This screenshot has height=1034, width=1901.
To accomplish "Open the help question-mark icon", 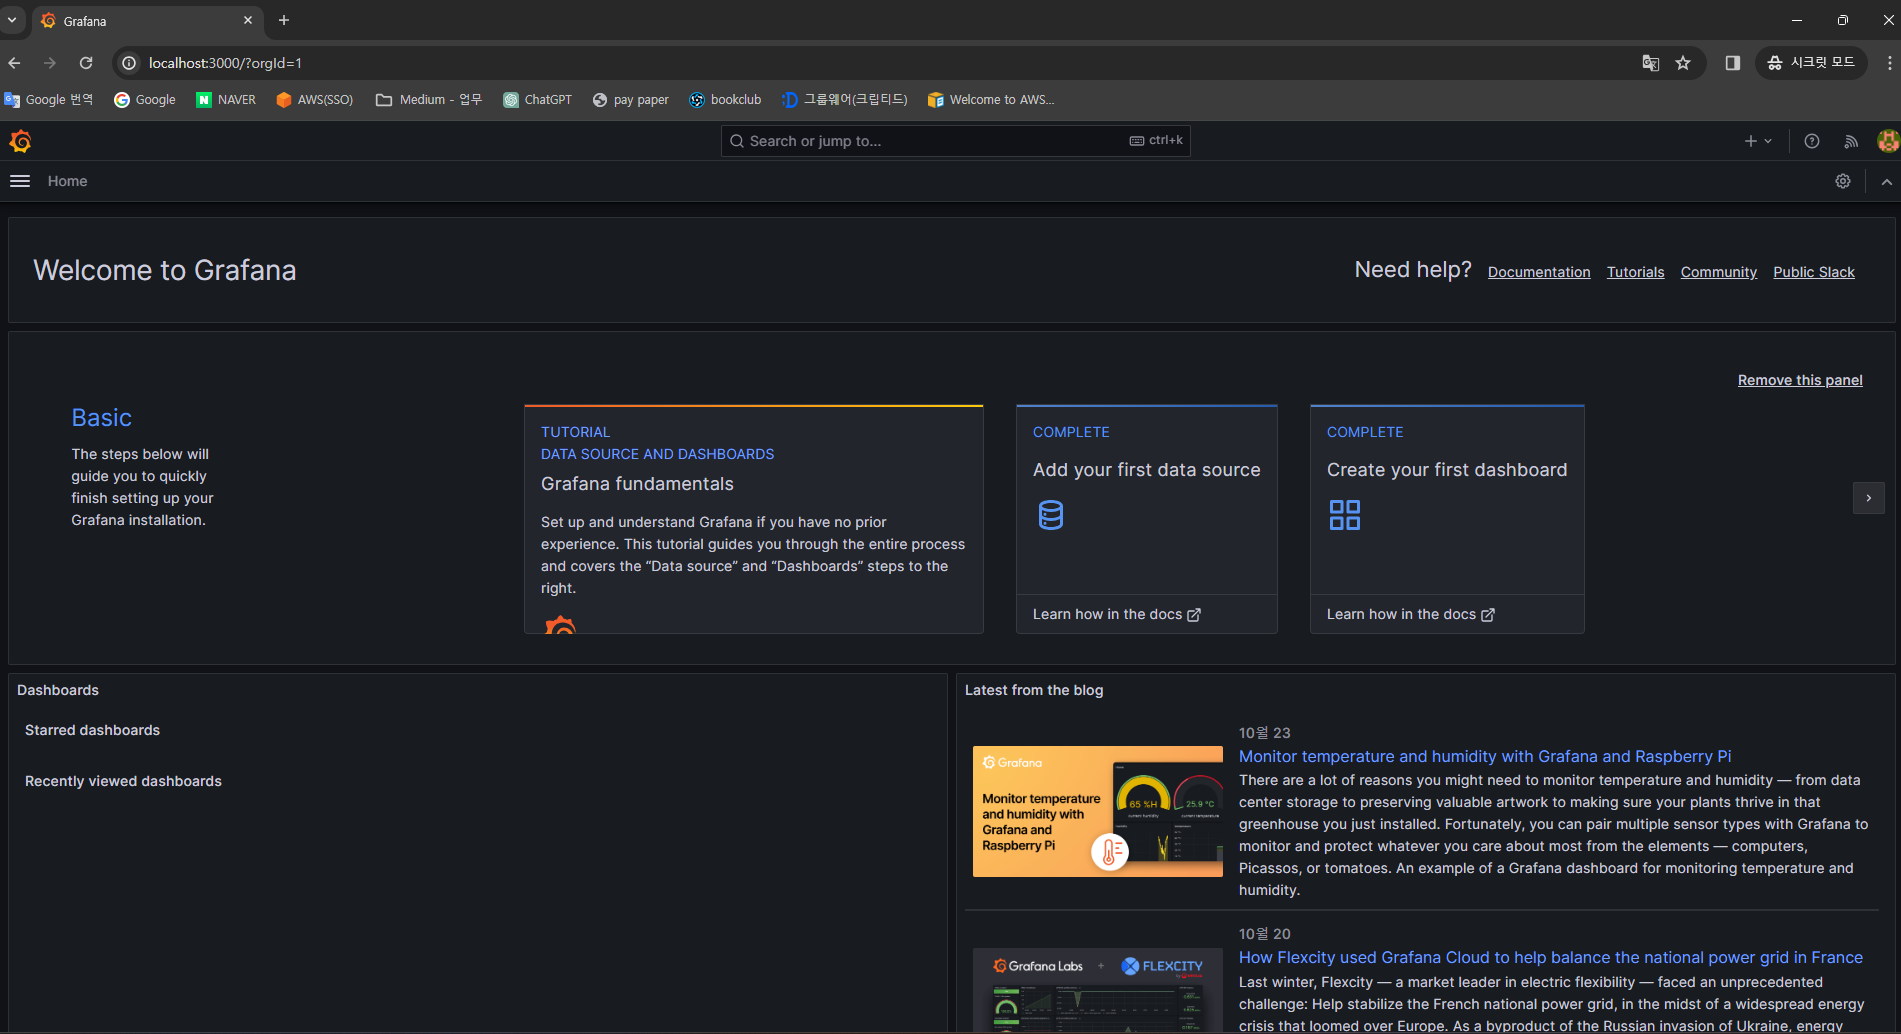I will (x=1811, y=141).
